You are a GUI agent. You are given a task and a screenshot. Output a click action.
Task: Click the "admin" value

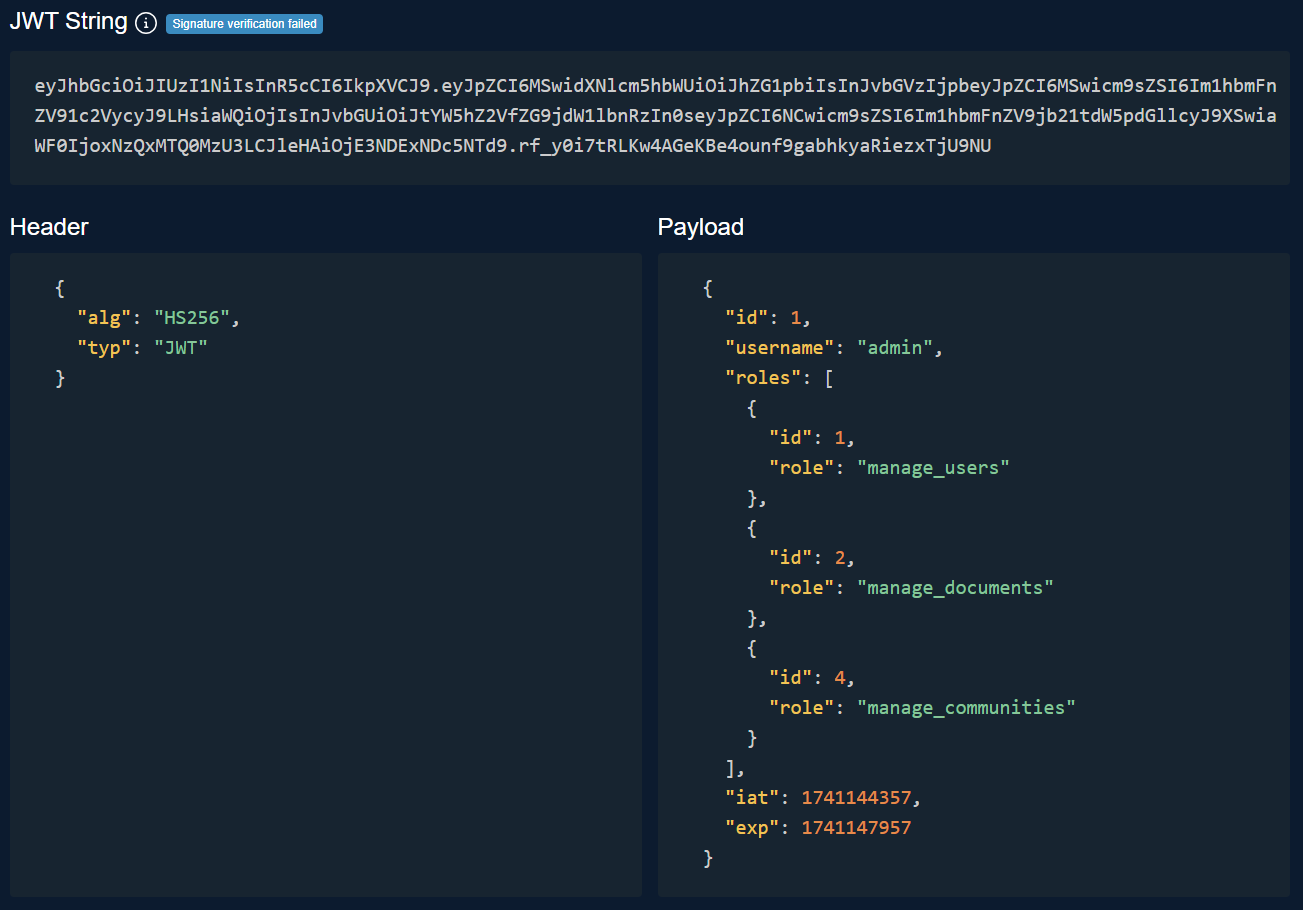[895, 348]
